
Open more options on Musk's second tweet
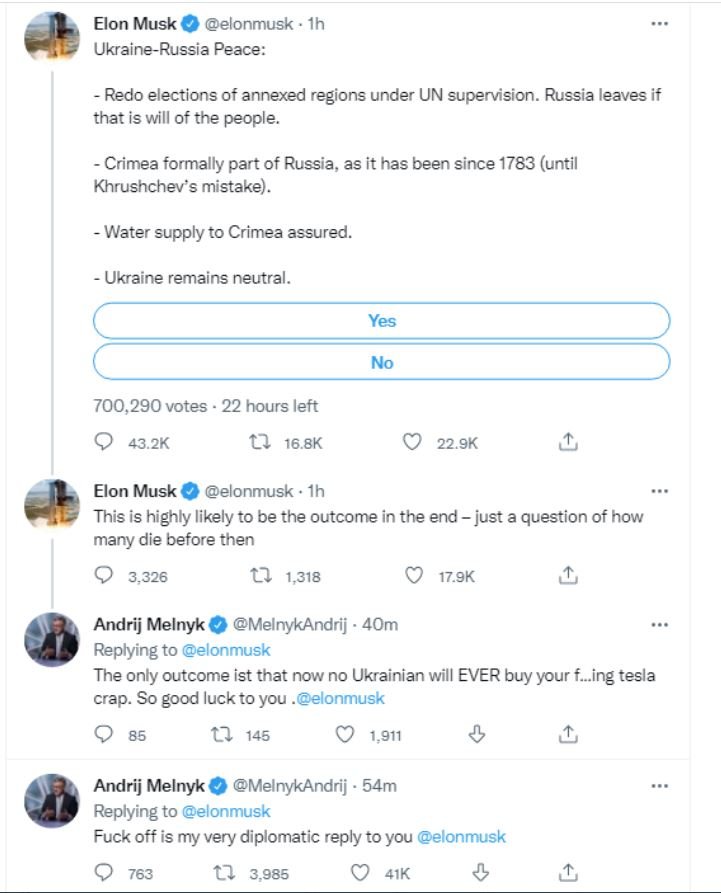[x=659, y=491]
